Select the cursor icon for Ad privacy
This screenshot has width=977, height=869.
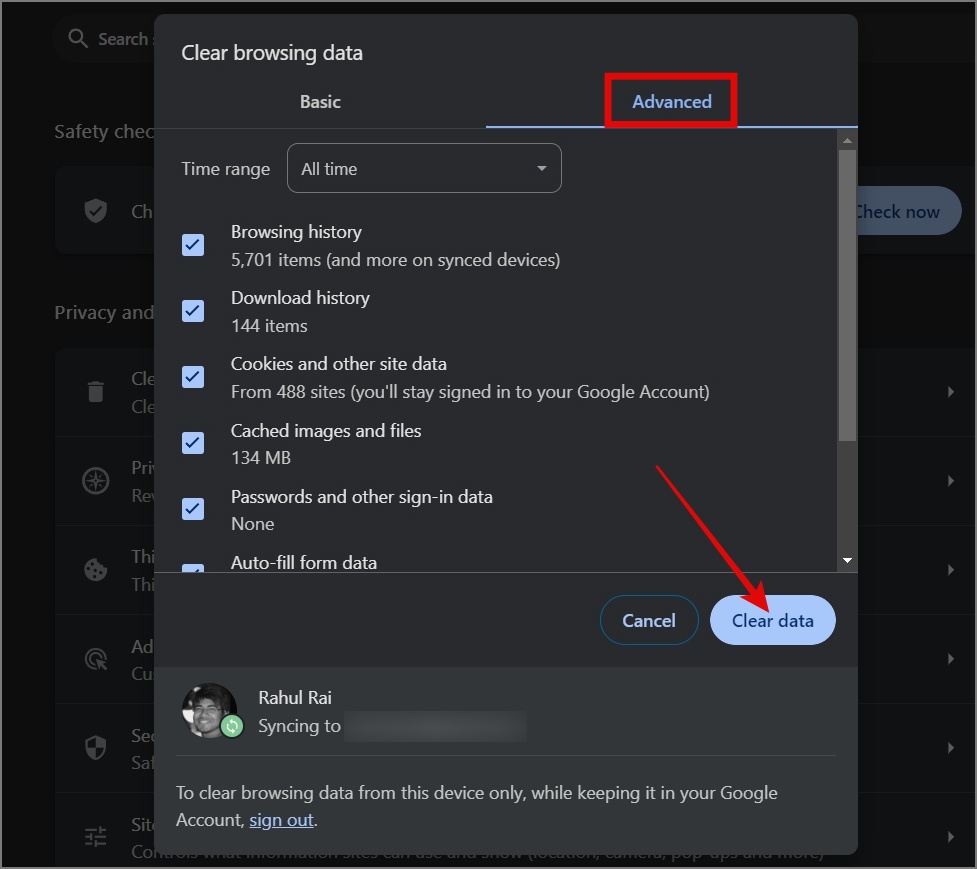click(95, 658)
